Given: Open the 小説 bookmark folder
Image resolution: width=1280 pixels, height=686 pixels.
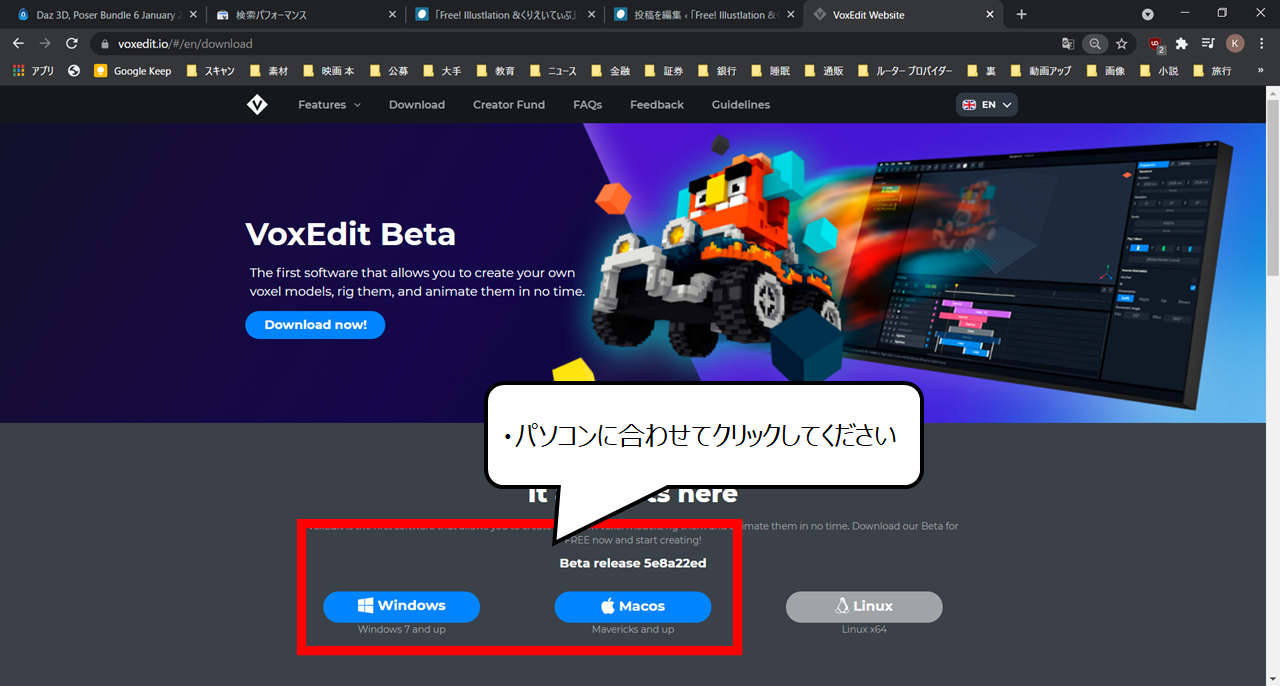Looking at the screenshot, I should (x=1158, y=71).
